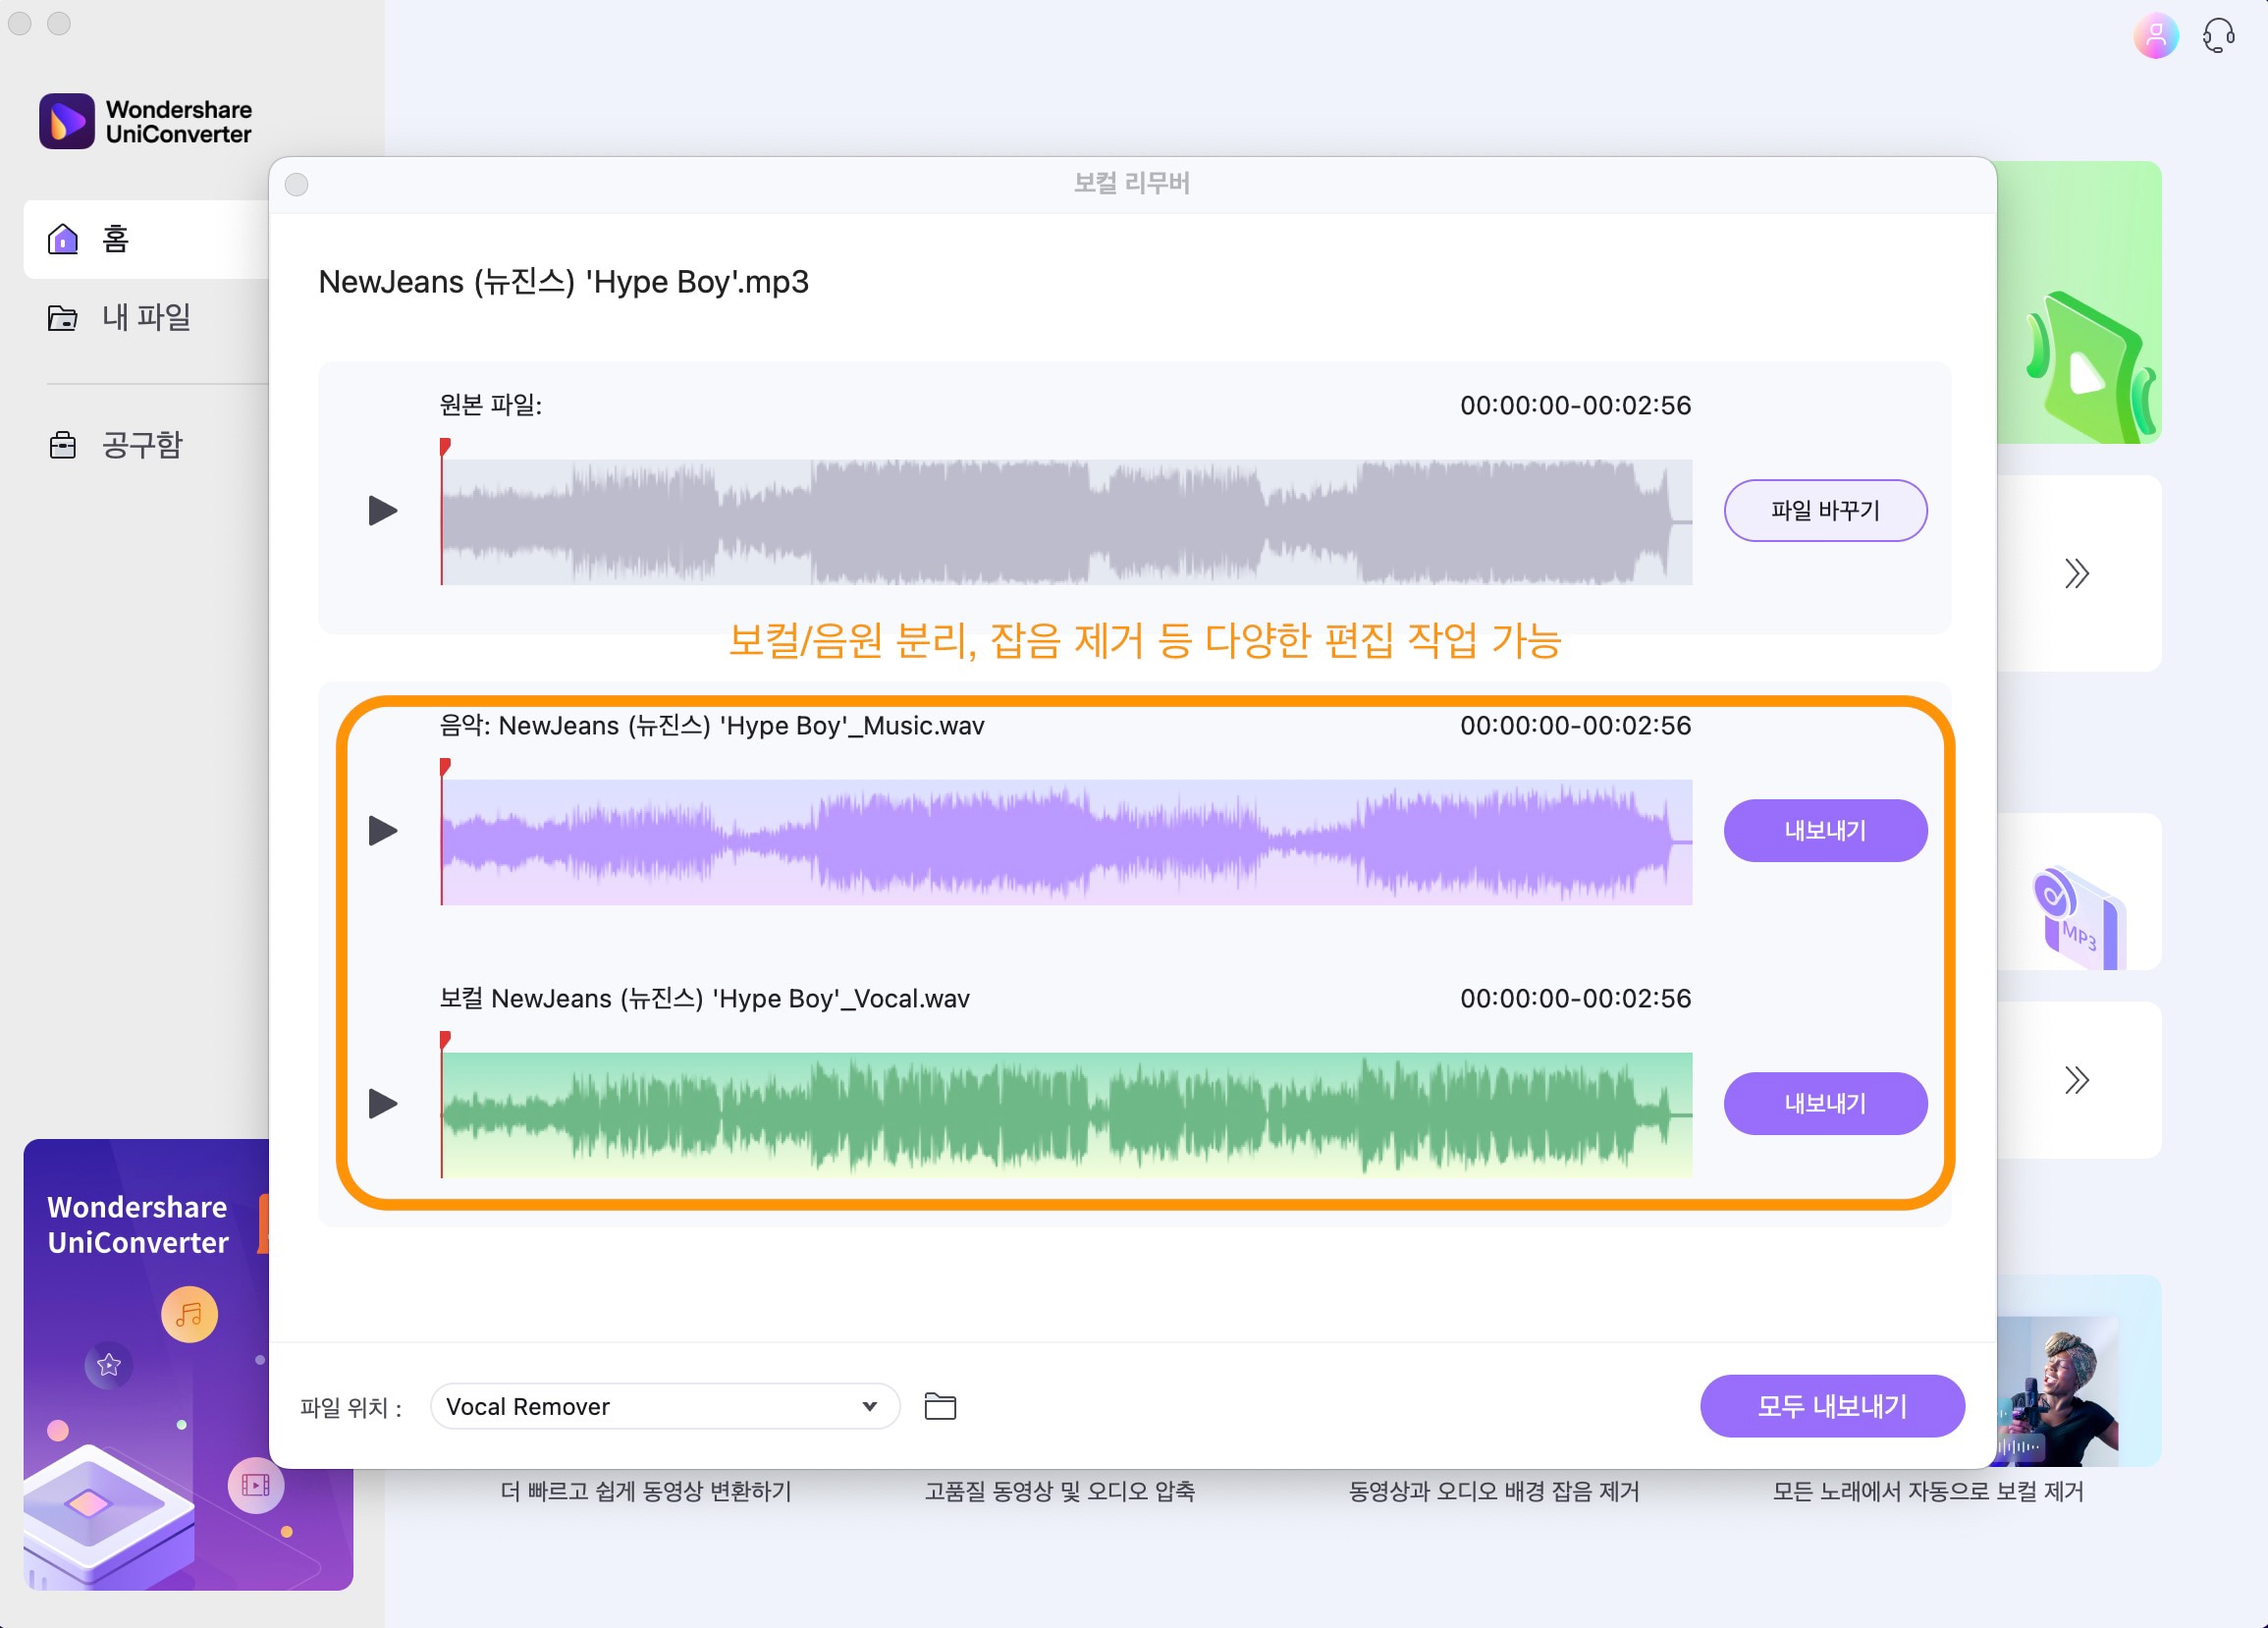The image size is (2268, 1628).
Task: Play the Music.wav separated track
Action: [x=386, y=830]
